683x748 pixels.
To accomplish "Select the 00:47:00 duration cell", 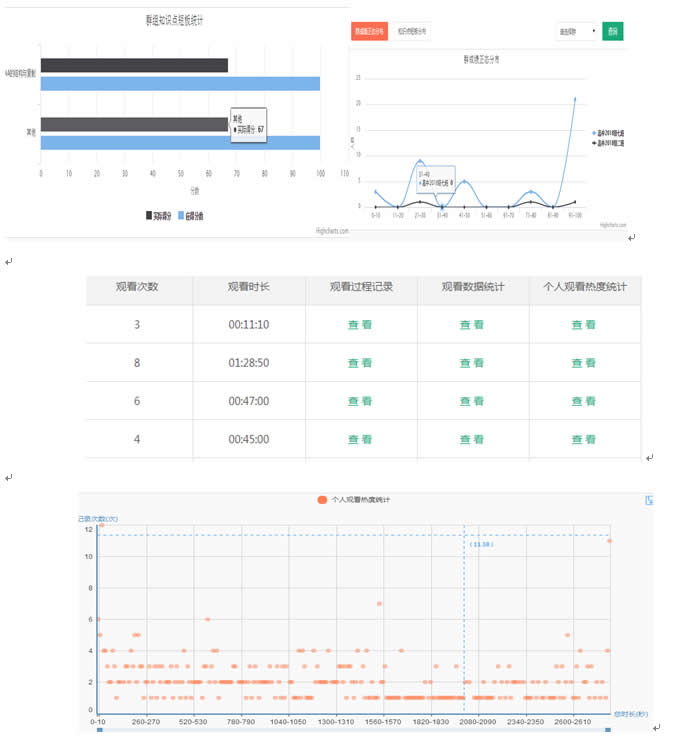I will click(x=248, y=401).
